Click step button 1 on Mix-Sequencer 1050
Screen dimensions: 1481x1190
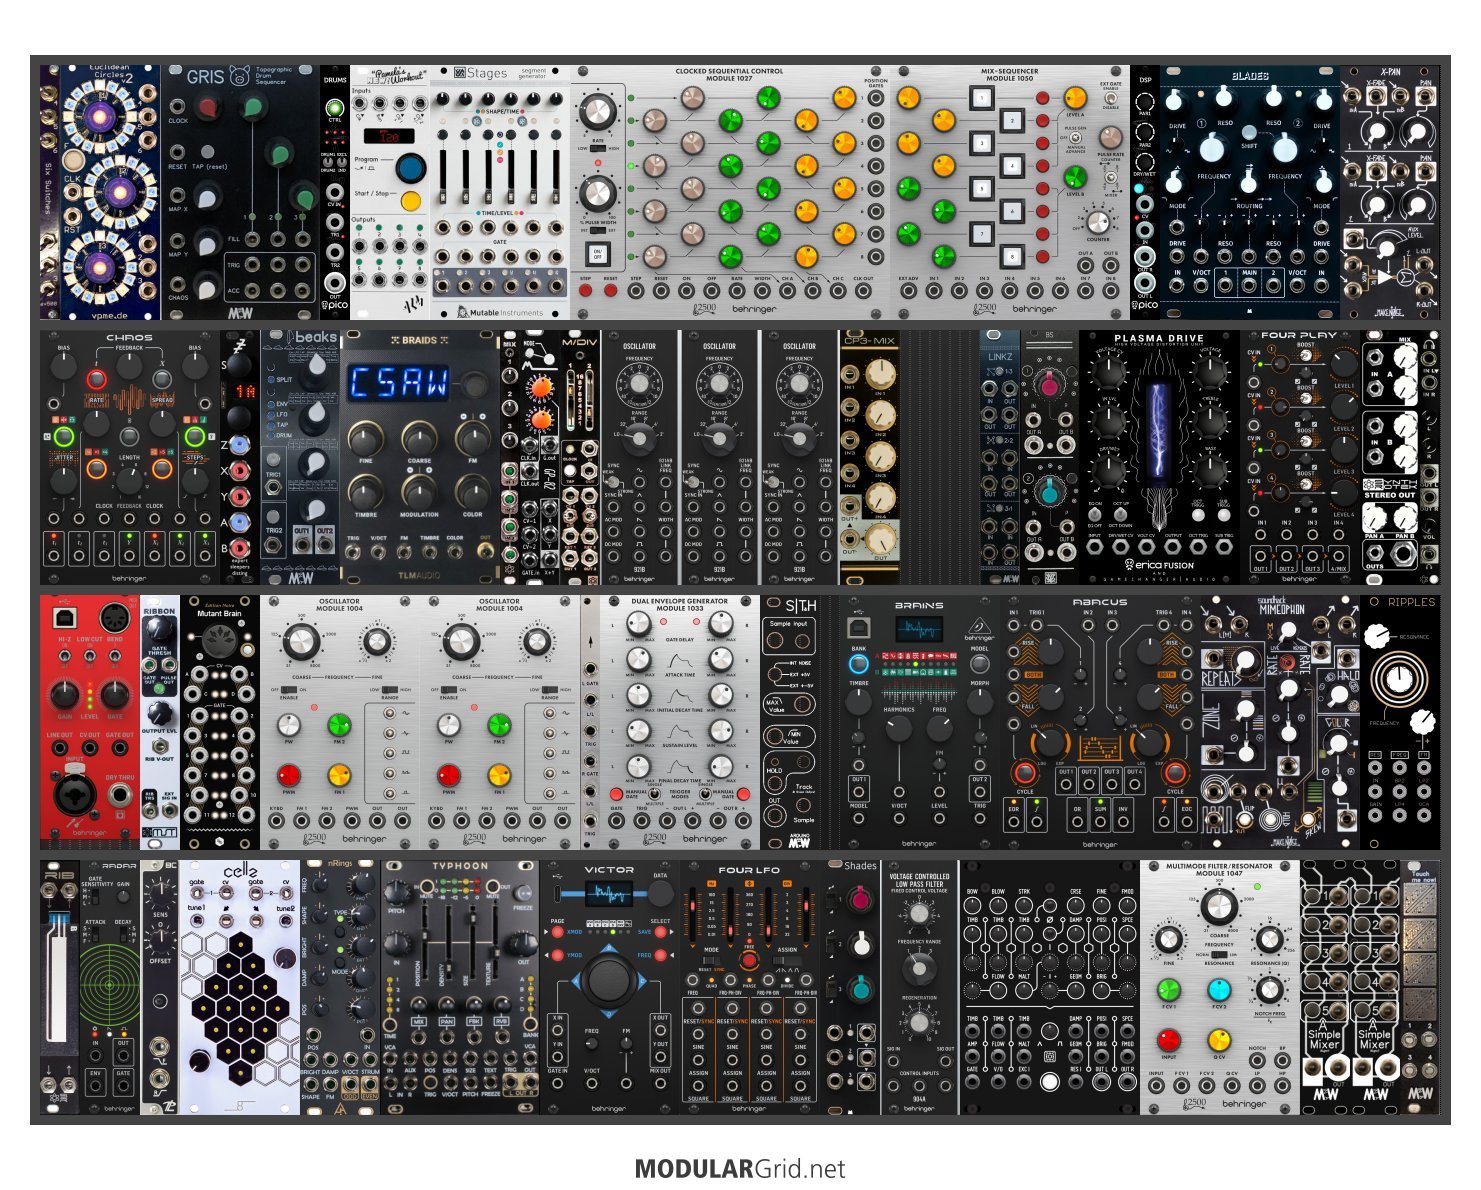[982, 98]
